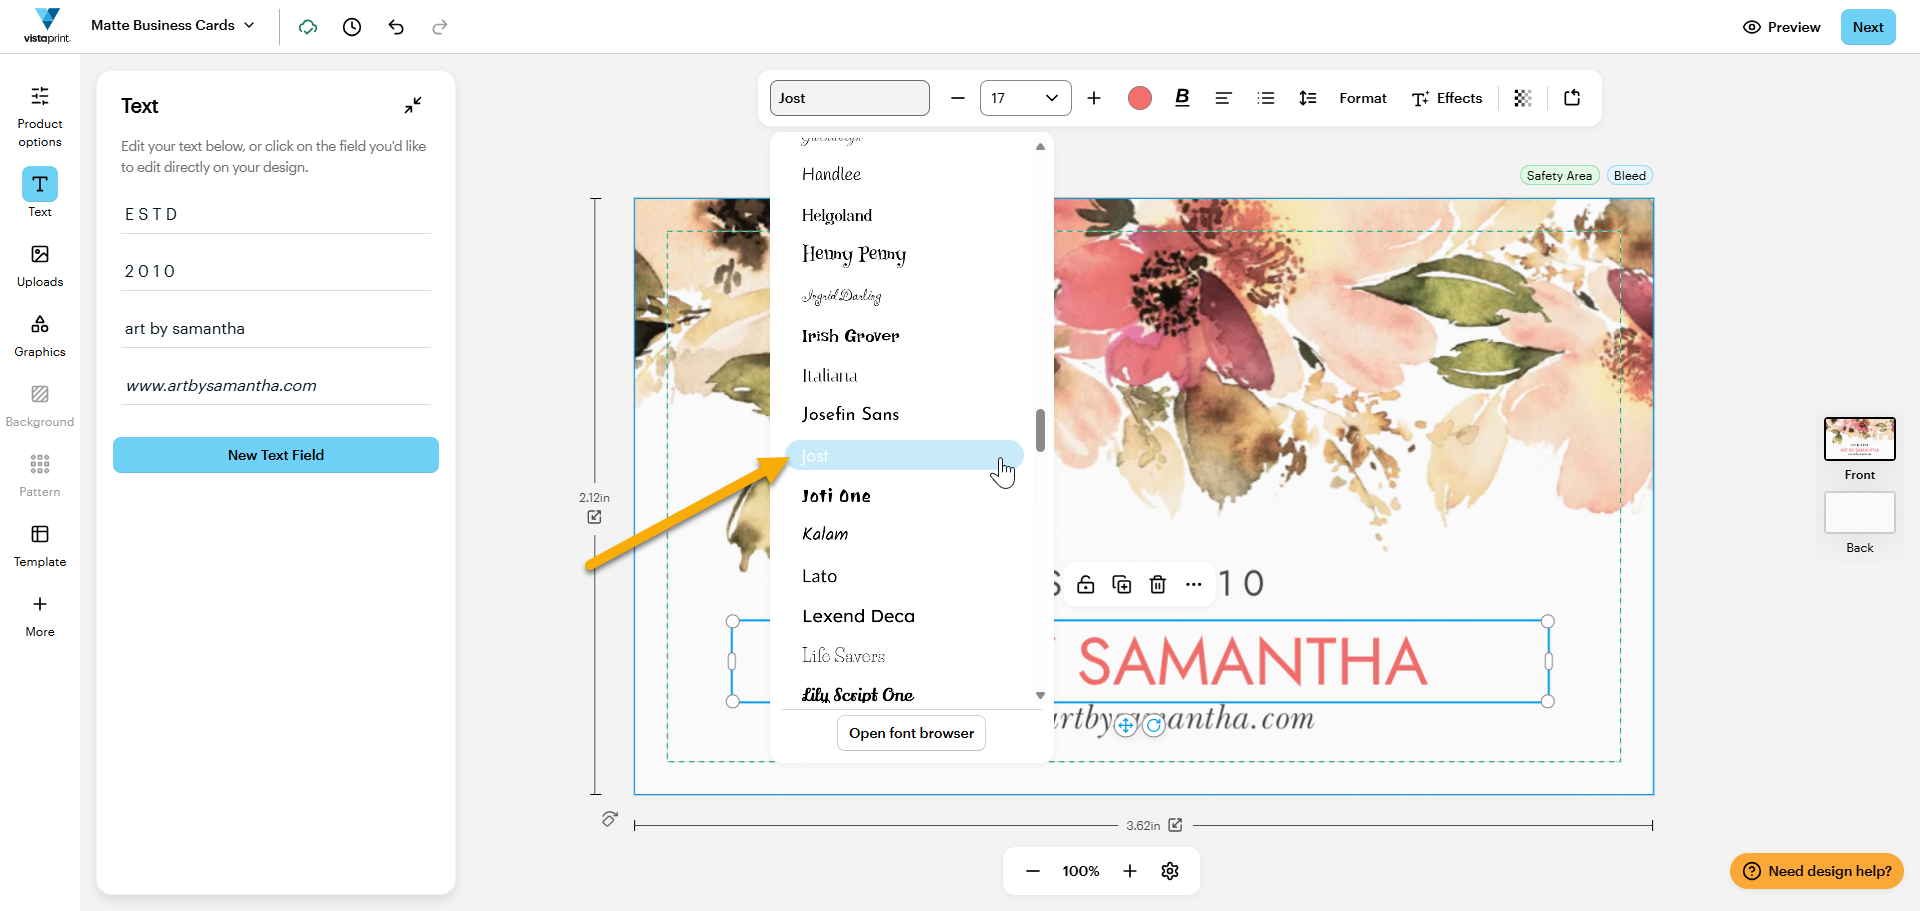Click the Jost font name field
This screenshot has width=1920, height=911.
850,98
